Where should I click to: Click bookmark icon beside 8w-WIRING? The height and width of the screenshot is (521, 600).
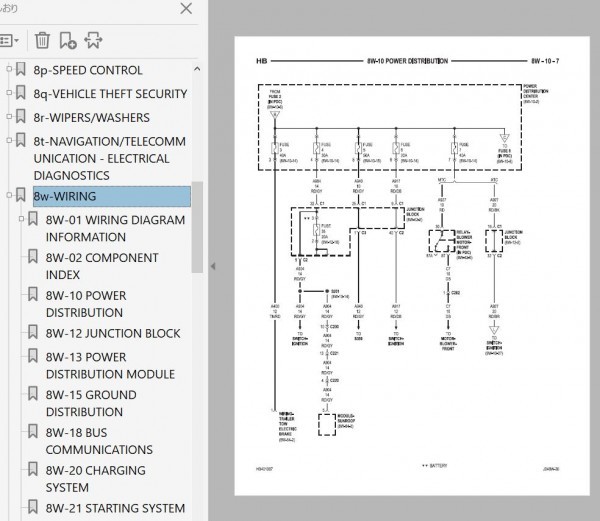click(21, 195)
